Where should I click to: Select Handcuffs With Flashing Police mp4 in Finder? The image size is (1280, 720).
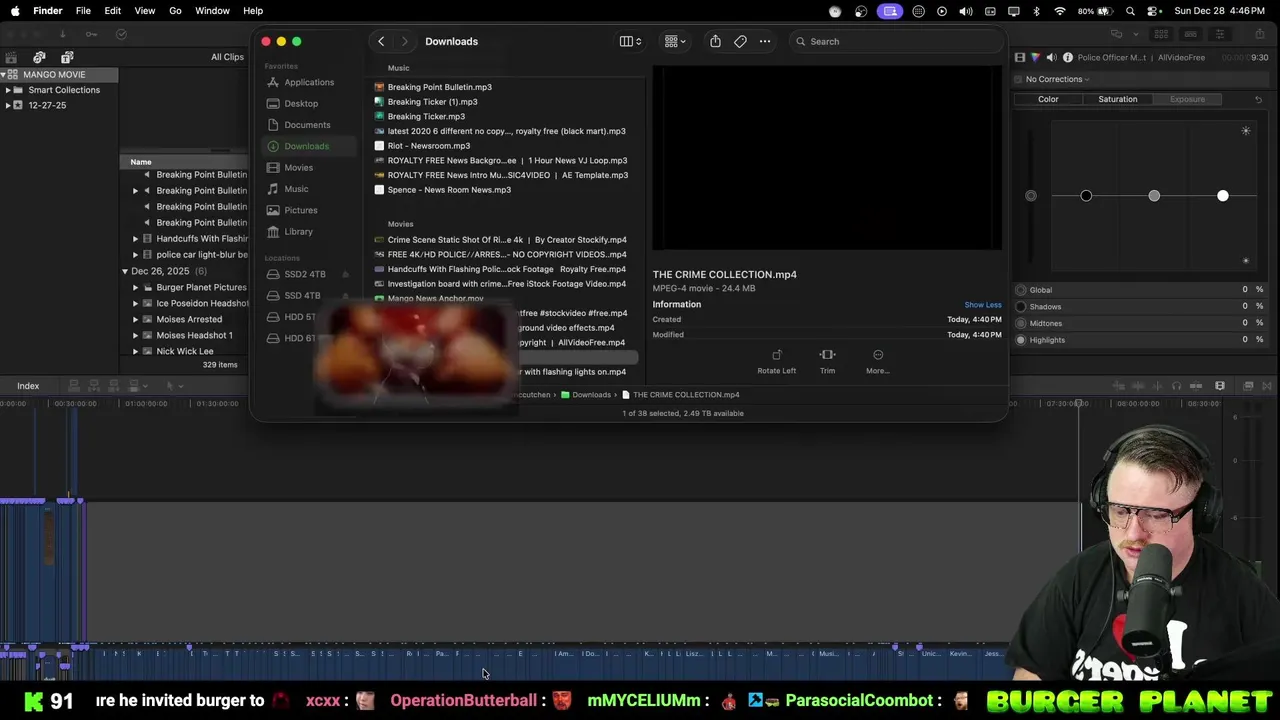506,269
